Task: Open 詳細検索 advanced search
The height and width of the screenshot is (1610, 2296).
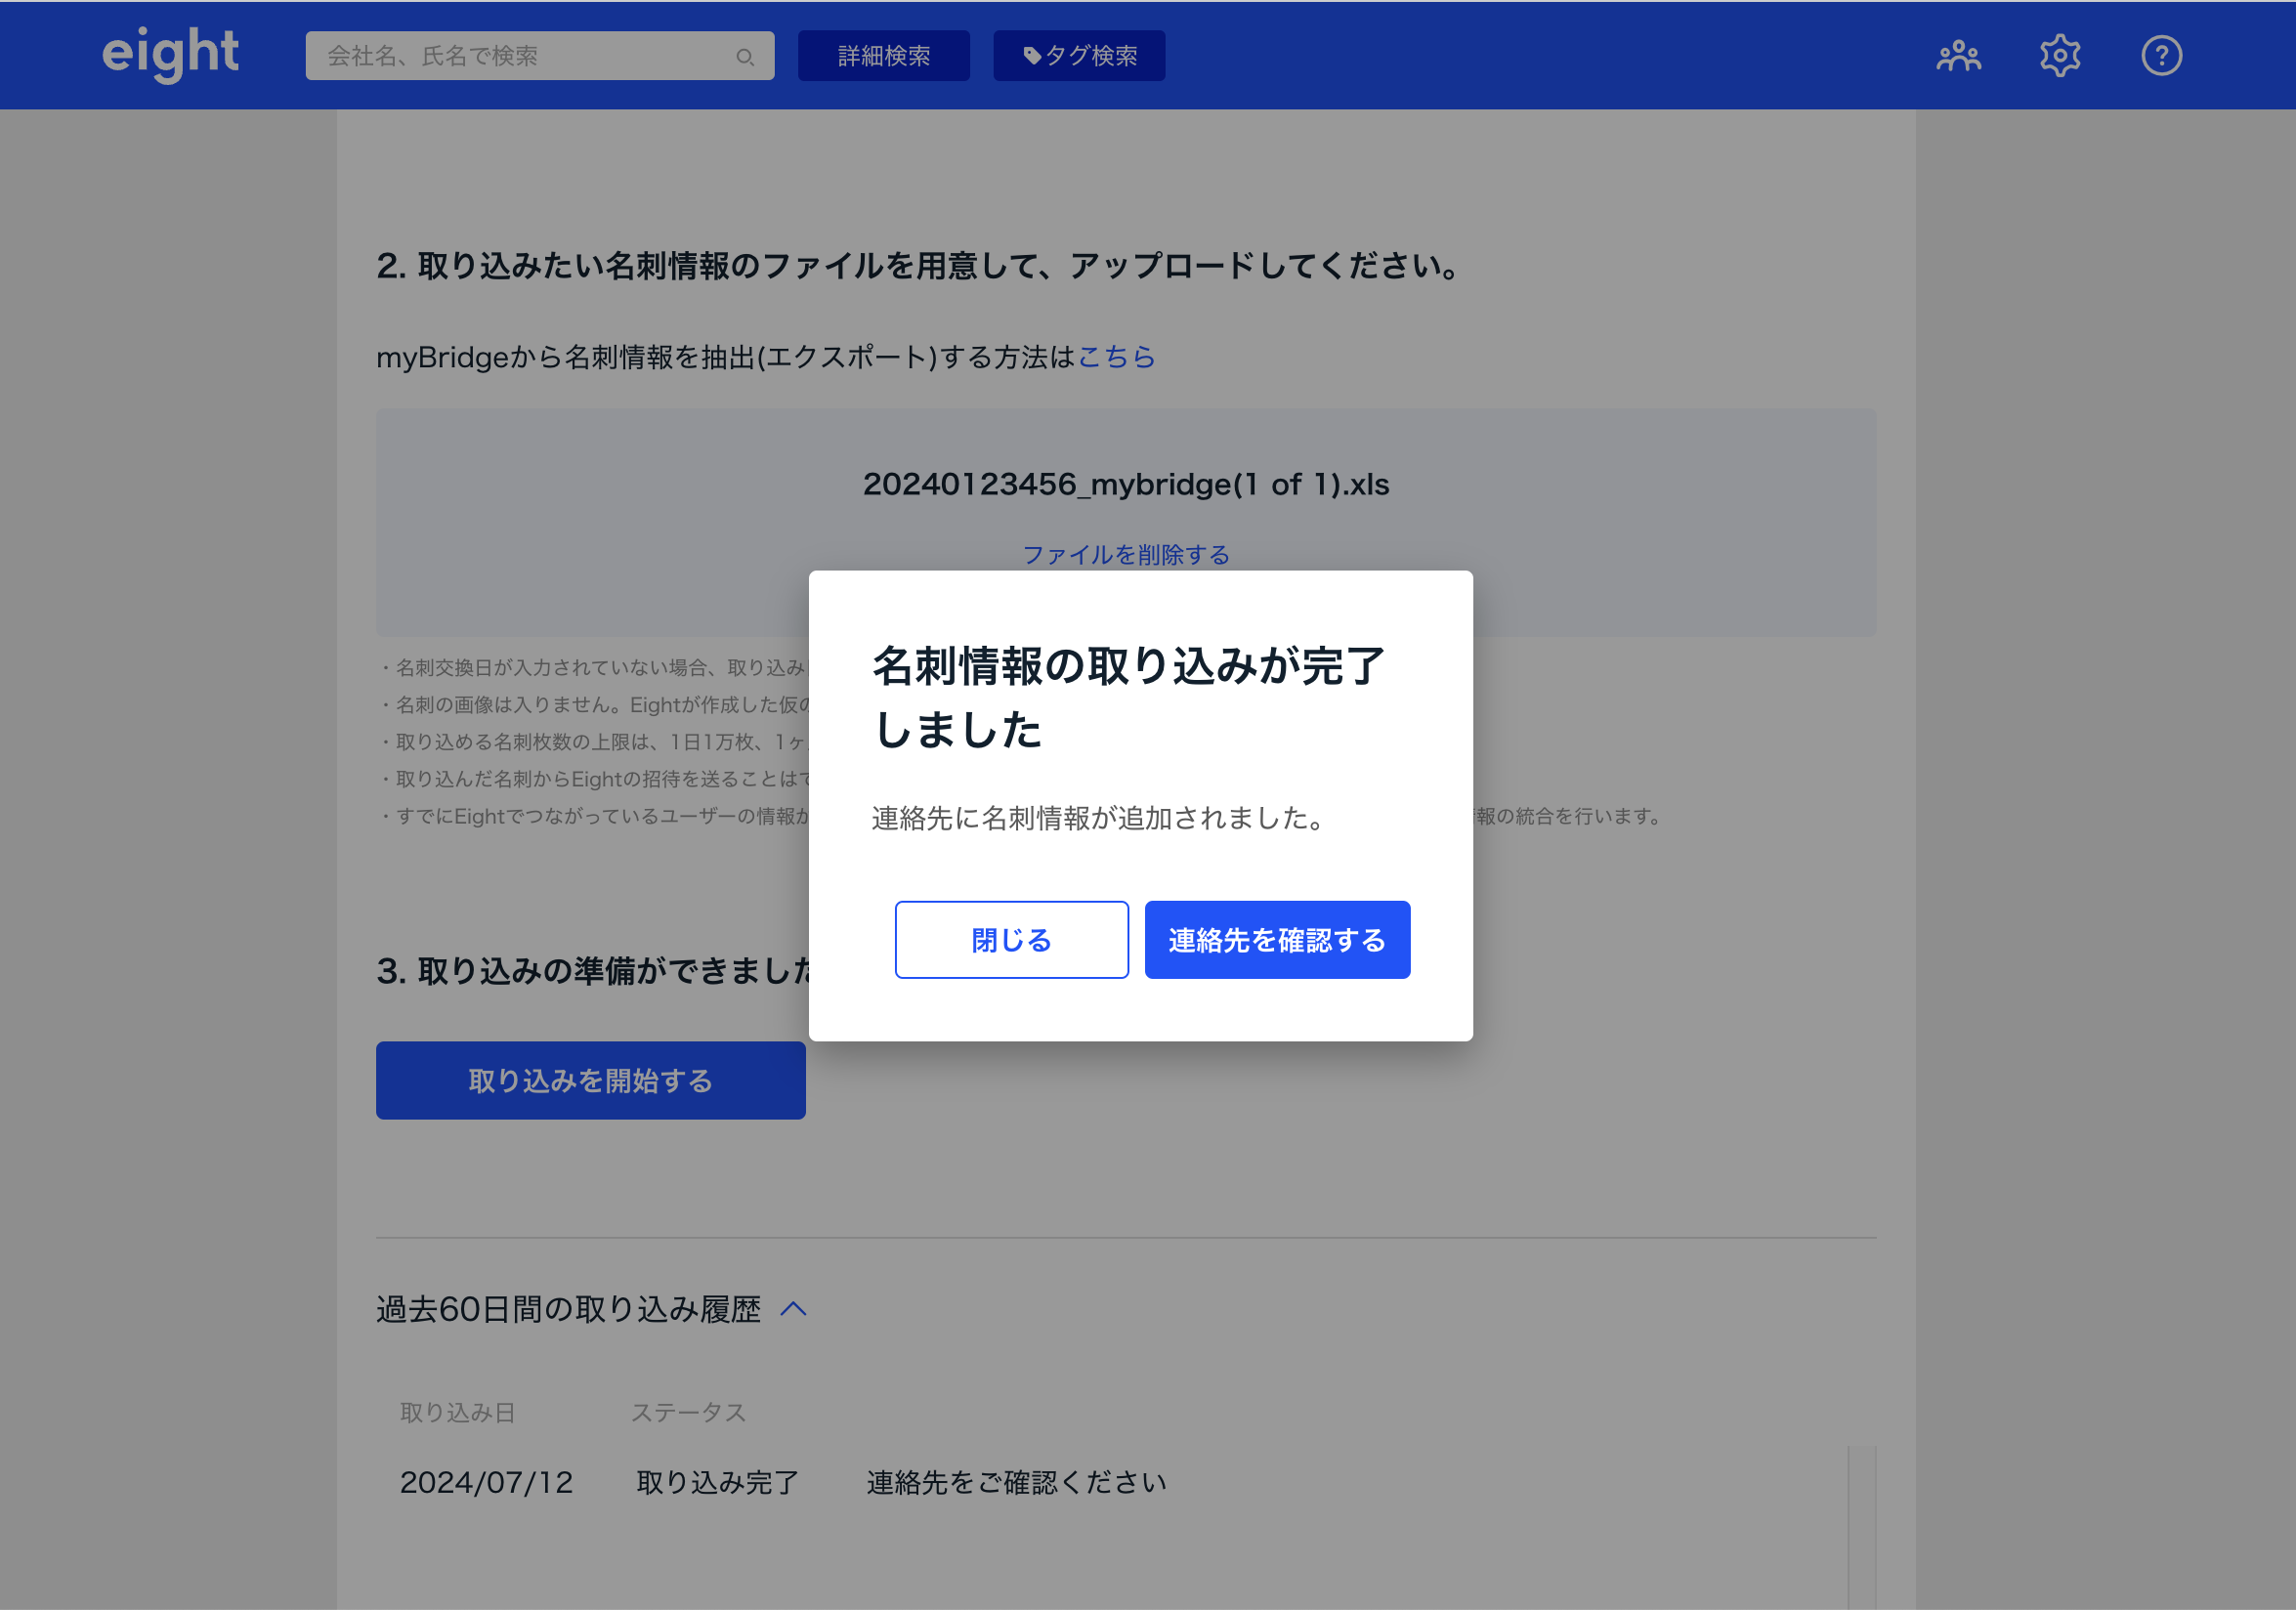Action: click(x=883, y=56)
